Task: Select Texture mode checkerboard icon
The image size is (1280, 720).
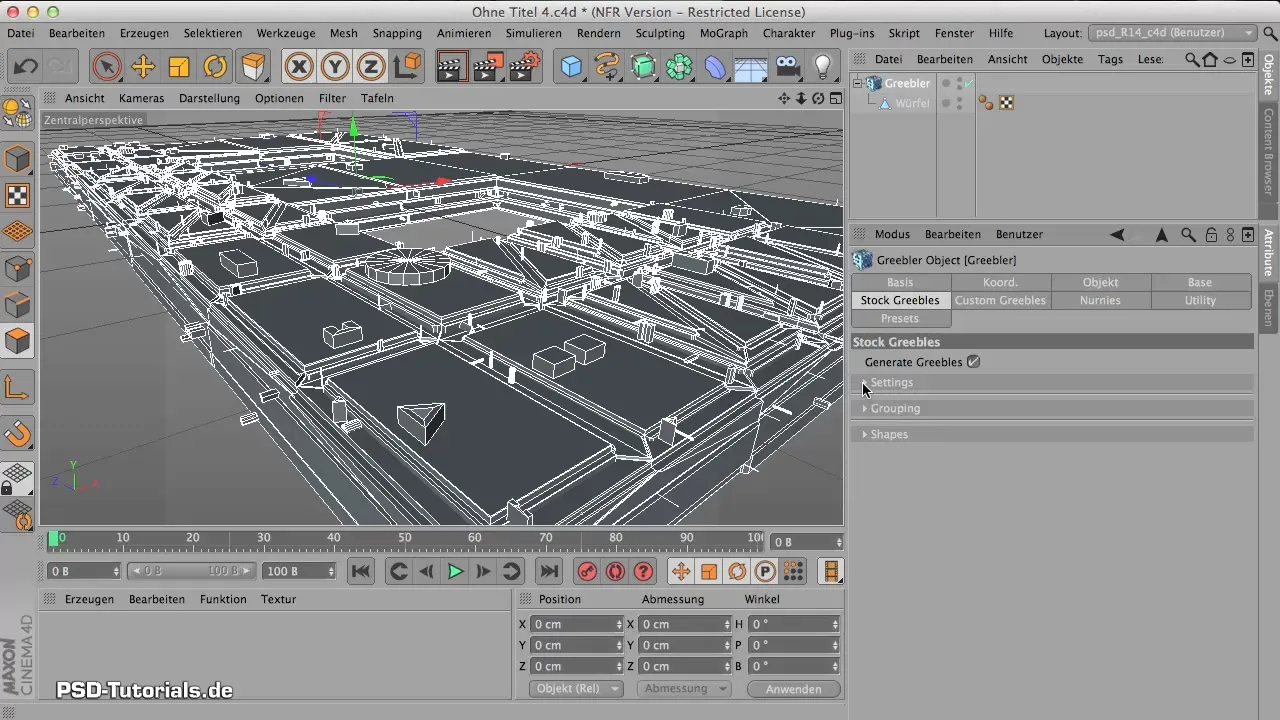Action: pyautogui.click(x=18, y=195)
